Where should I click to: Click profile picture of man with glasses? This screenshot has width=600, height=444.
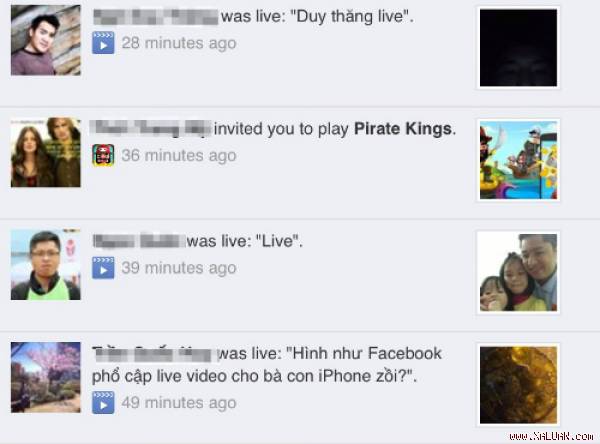46,264
